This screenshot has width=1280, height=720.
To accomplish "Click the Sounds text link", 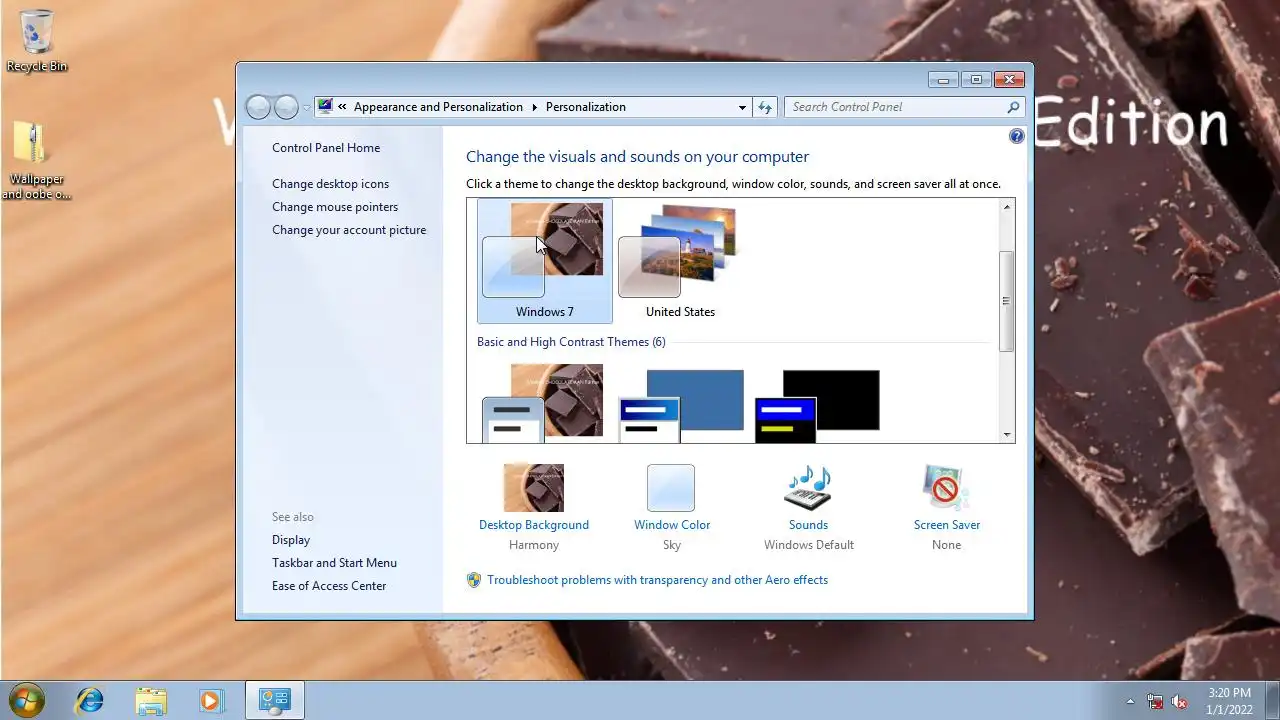I will [x=808, y=525].
